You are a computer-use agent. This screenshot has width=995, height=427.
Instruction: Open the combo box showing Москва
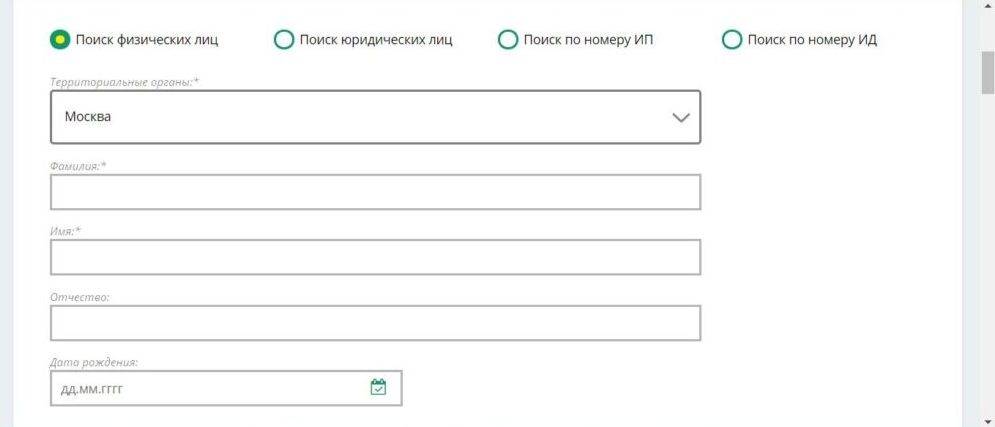360,117
